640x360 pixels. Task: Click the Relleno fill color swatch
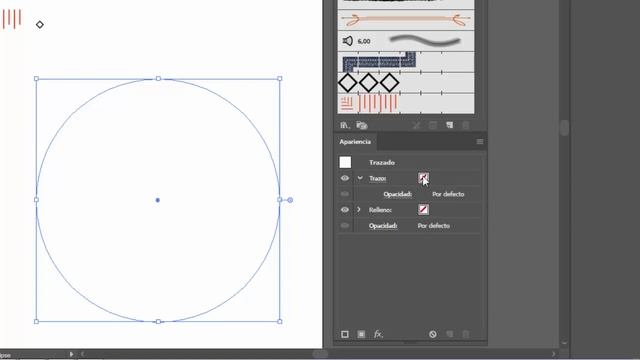pyautogui.click(x=423, y=210)
